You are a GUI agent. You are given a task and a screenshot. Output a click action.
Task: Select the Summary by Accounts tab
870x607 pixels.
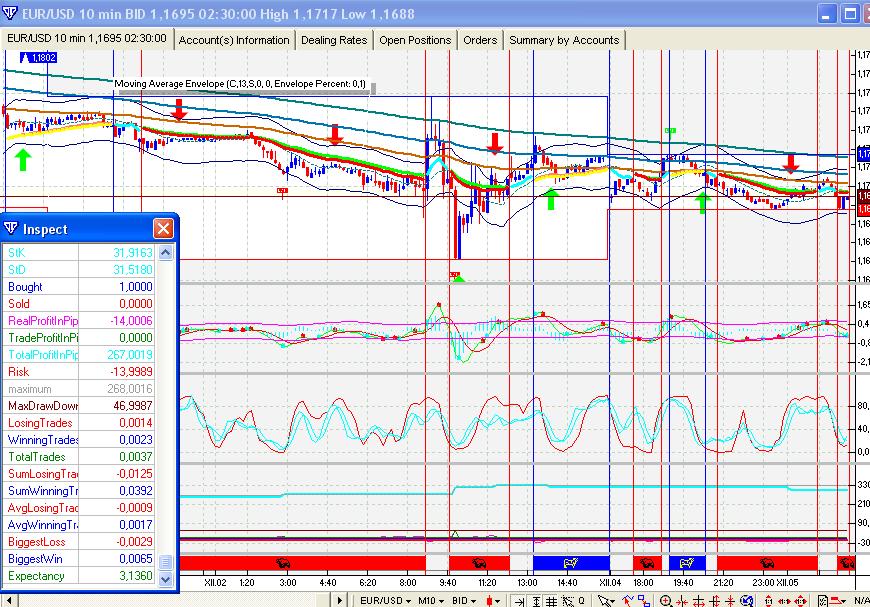coord(564,40)
